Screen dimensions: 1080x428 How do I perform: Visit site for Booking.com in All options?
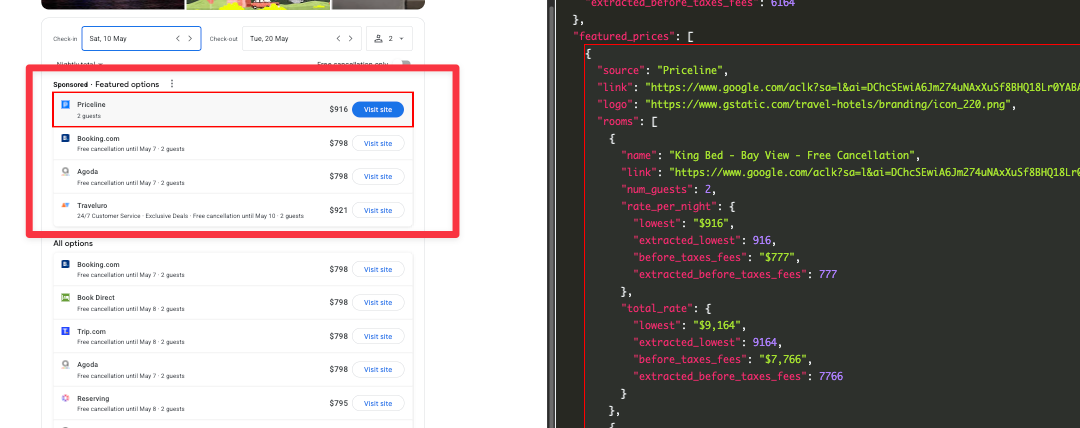pos(378,269)
